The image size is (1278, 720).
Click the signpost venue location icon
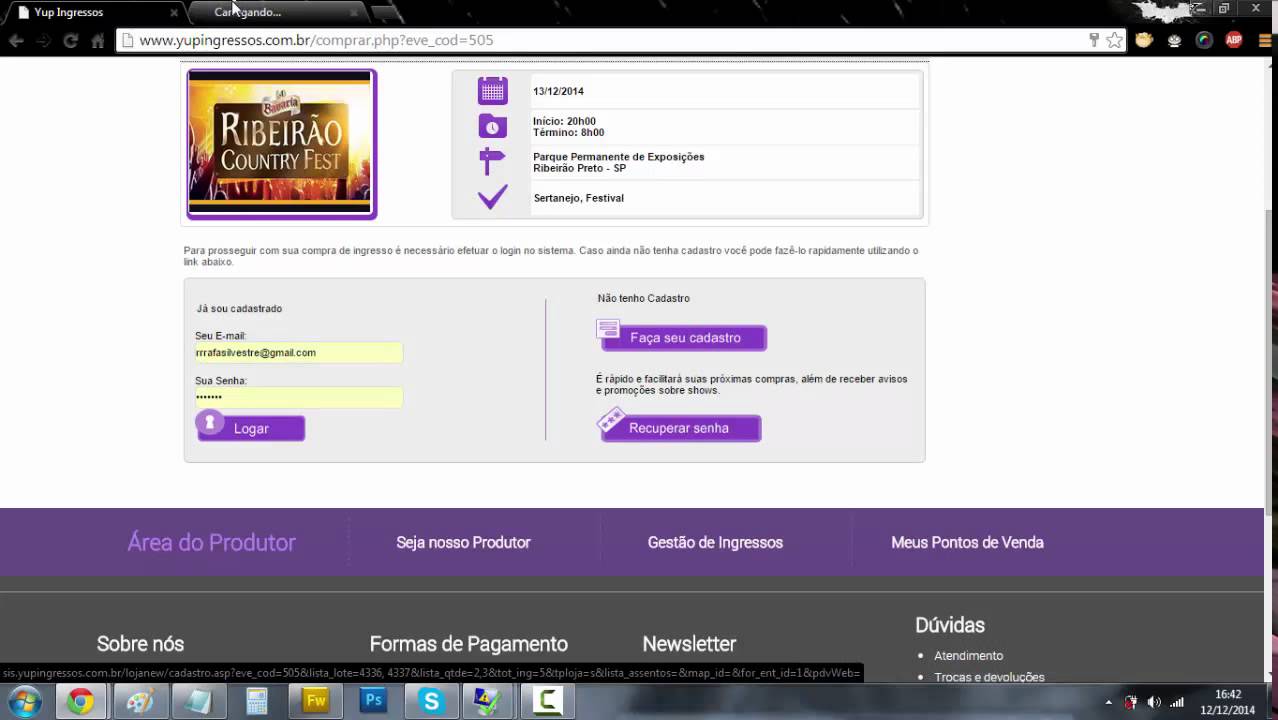[x=492, y=161]
